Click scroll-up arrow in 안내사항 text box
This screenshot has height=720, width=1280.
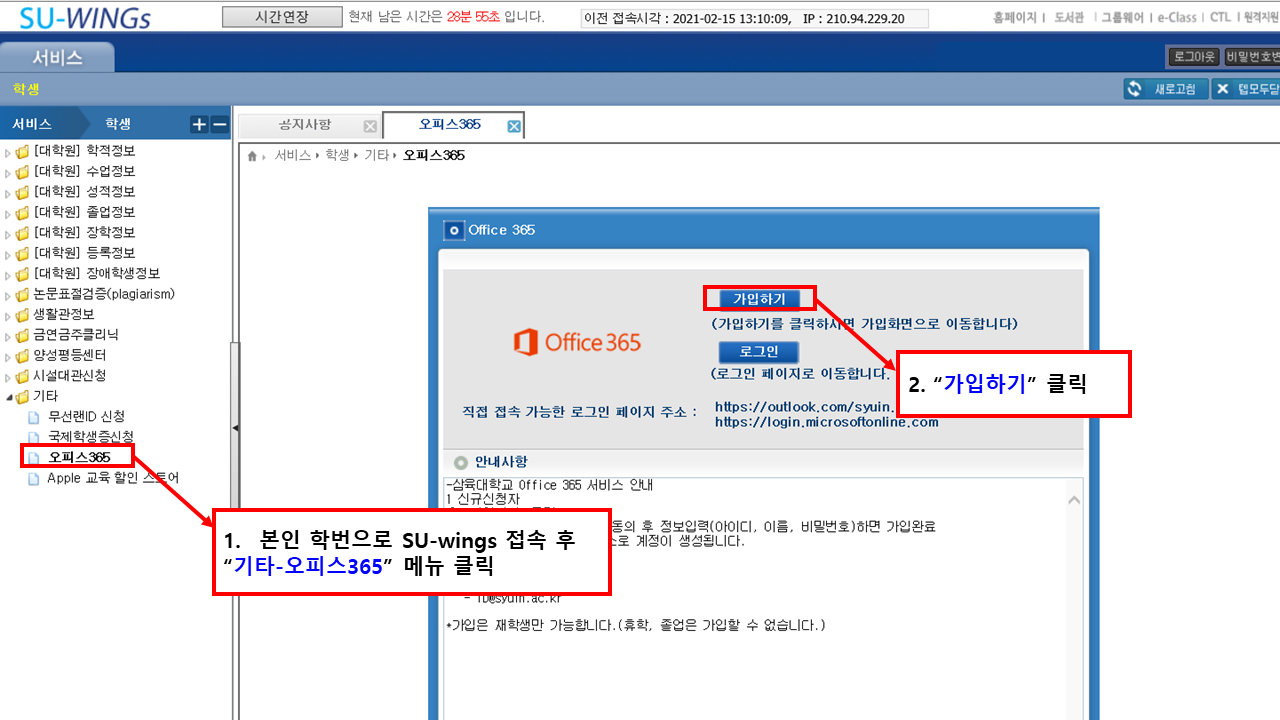(1074, 500)
